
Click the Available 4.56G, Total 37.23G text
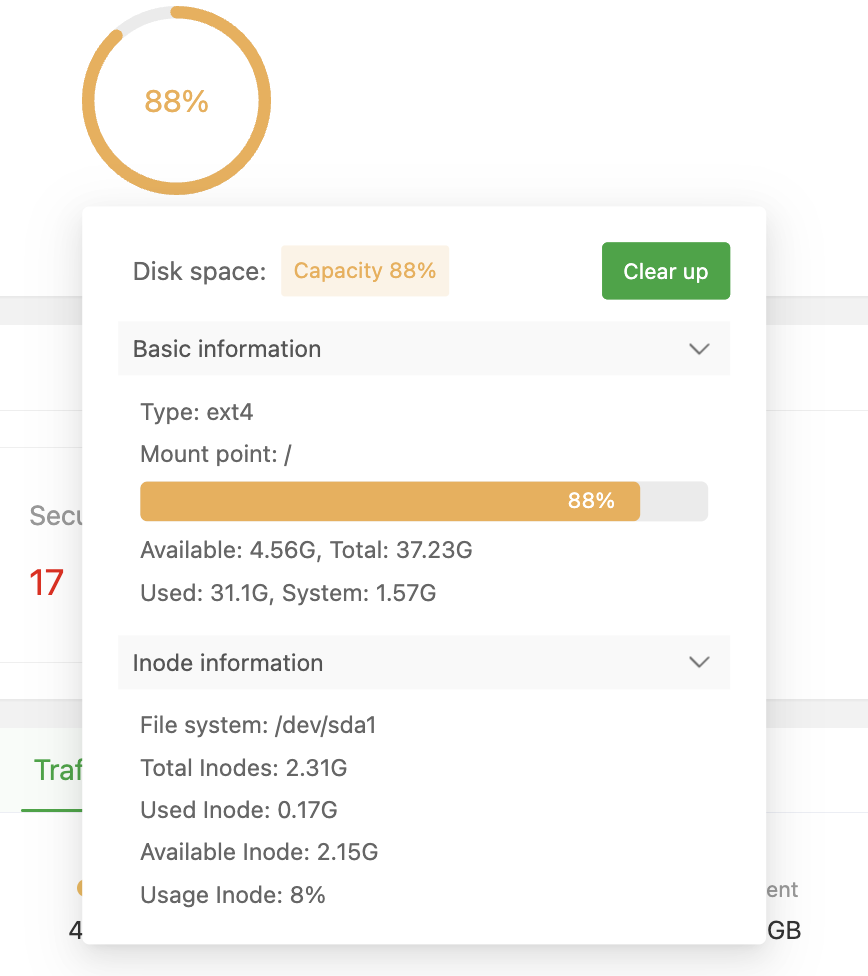(x=306, y=550)
